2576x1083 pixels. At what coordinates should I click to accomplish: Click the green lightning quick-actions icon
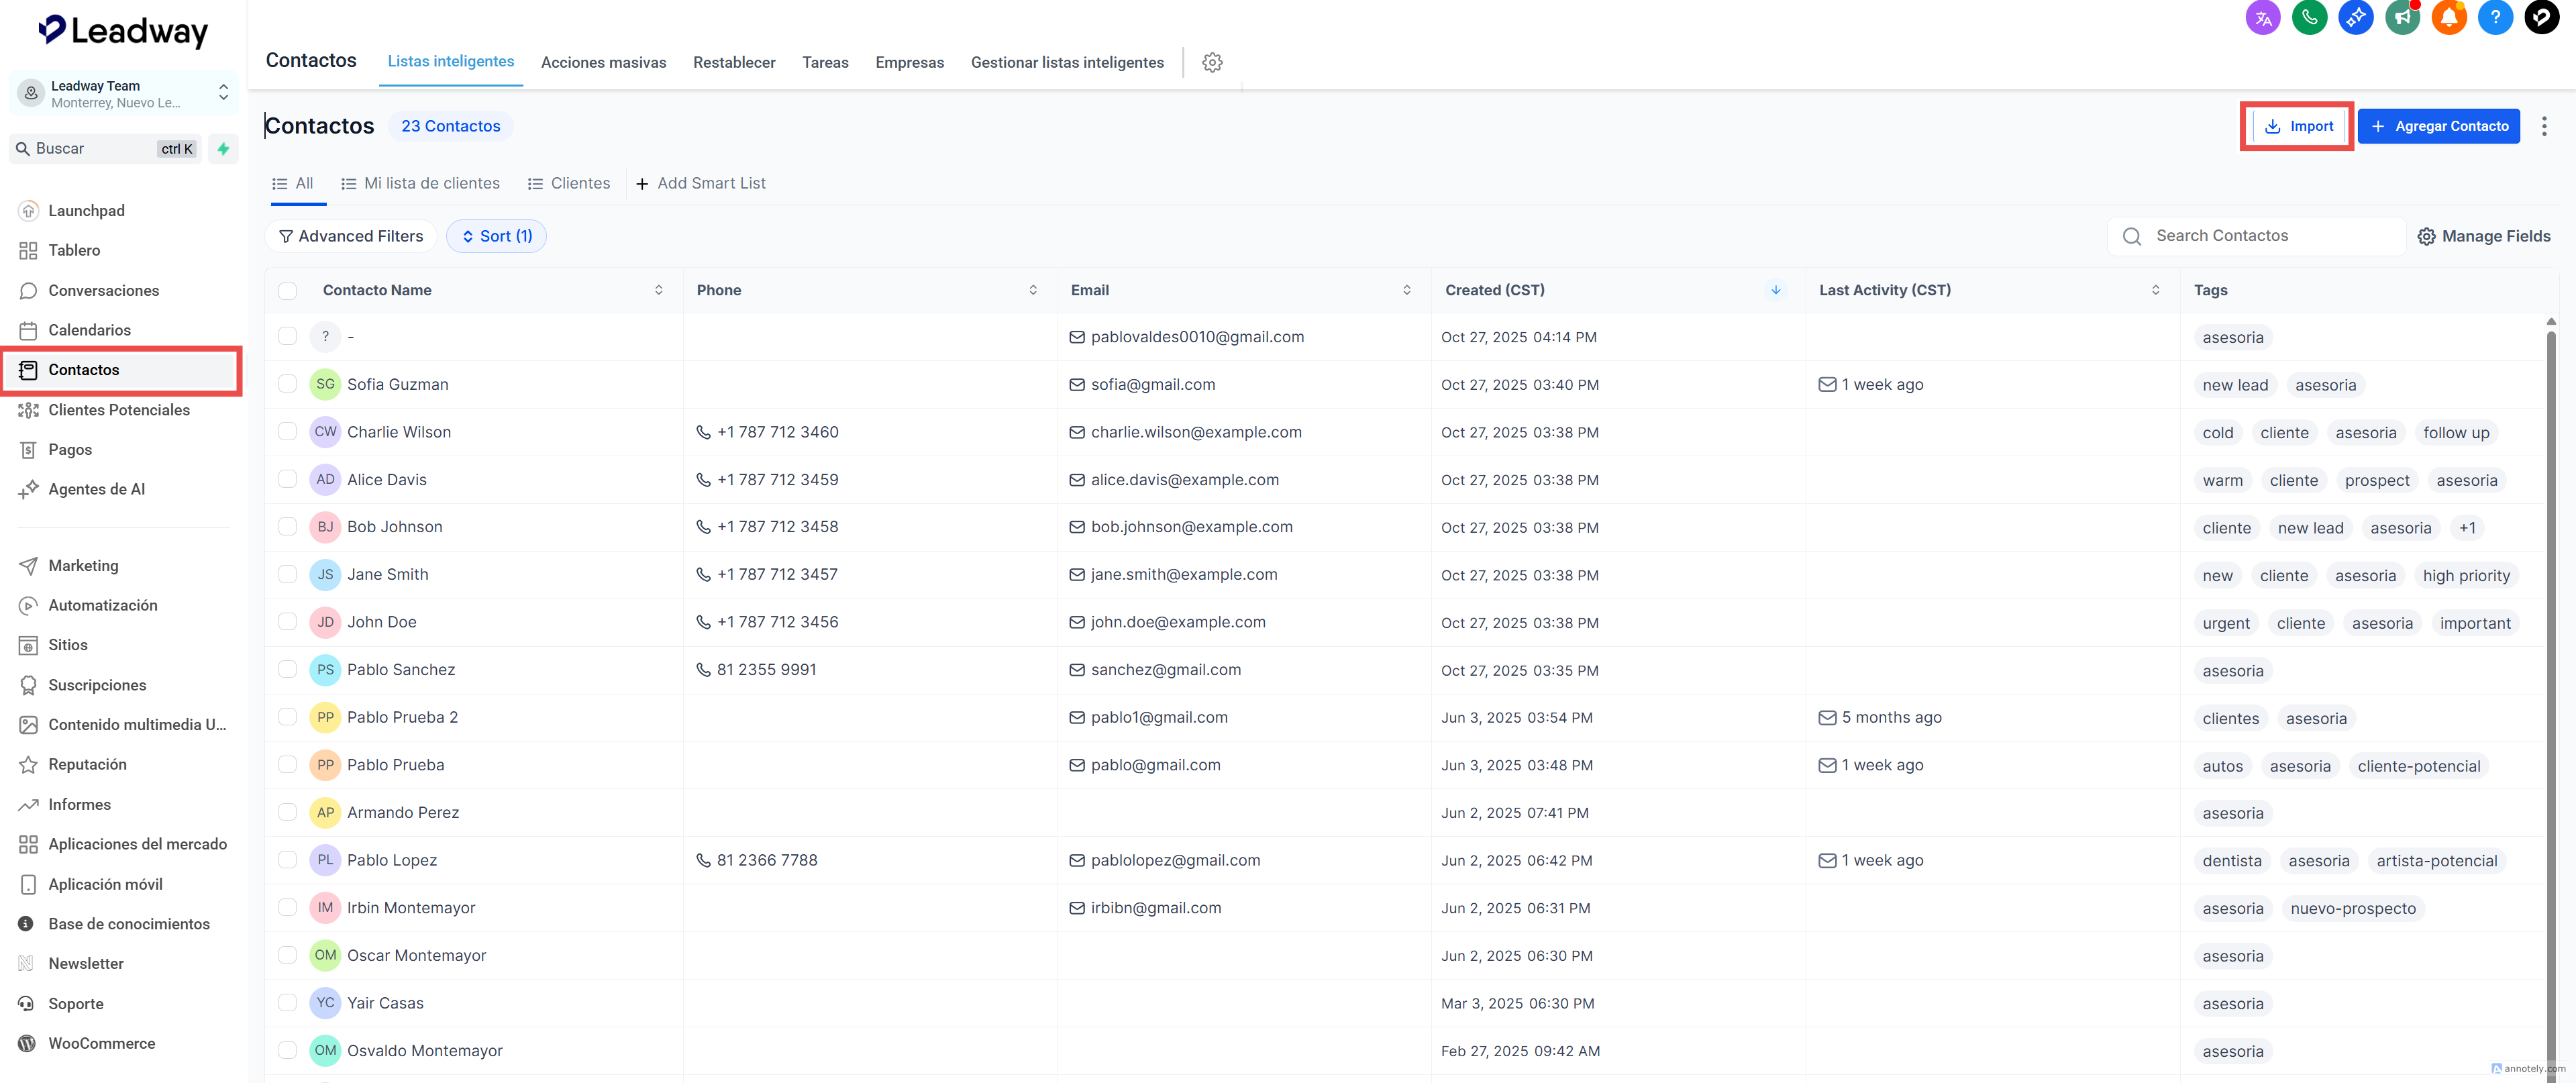pyautogui.click(x=223, y=149)
